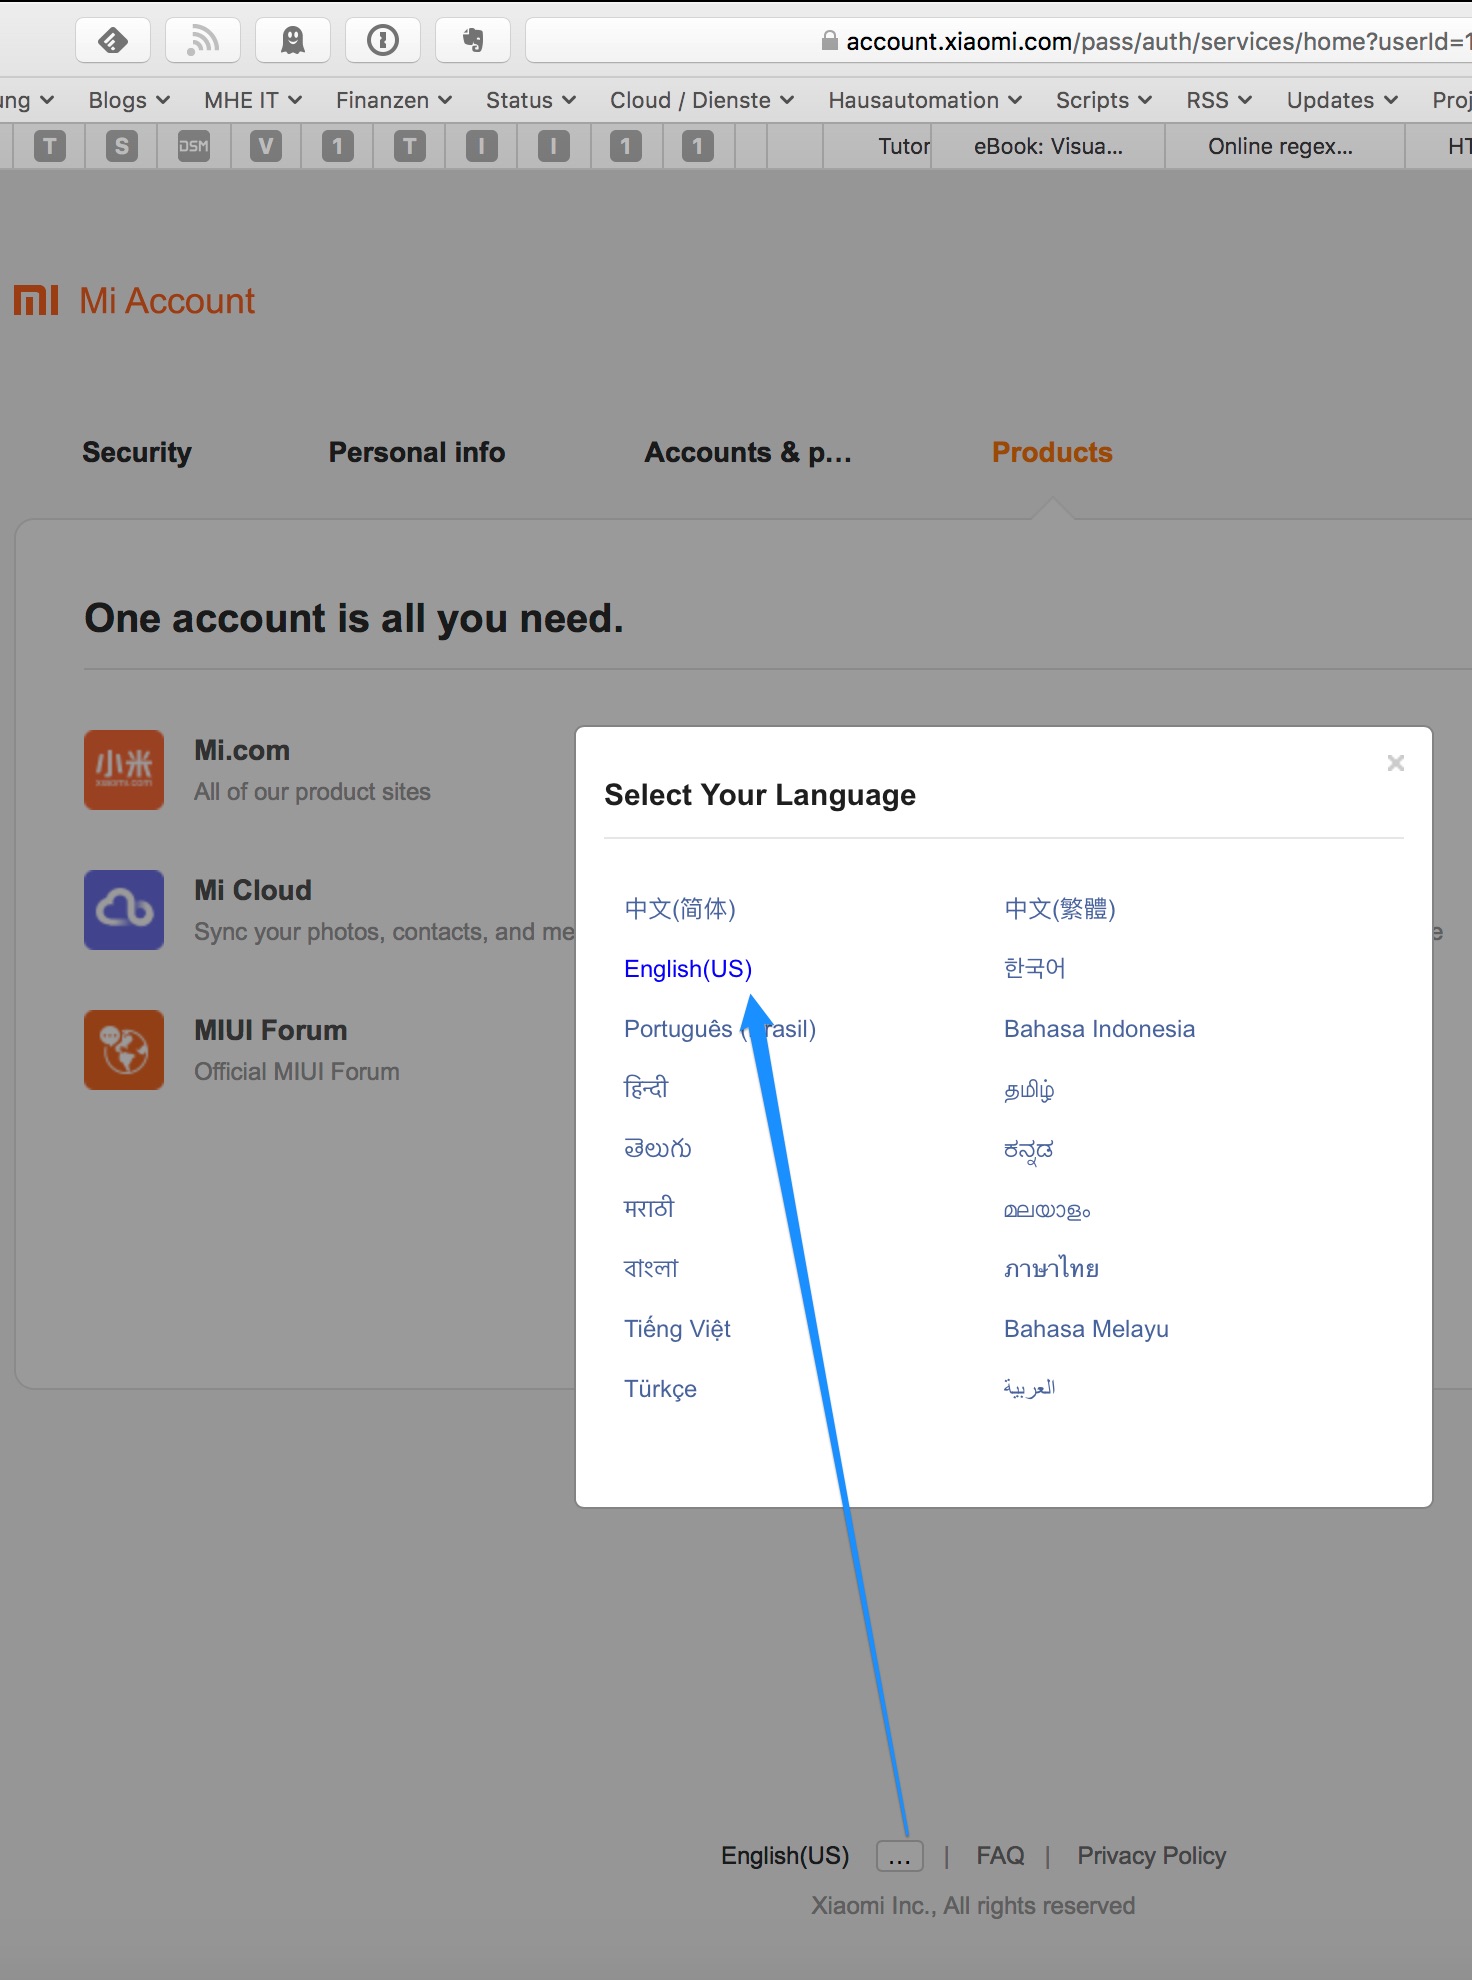Select Português (Brasil) language
The image size is (1472, 1980).
(x=720, y=1029)
